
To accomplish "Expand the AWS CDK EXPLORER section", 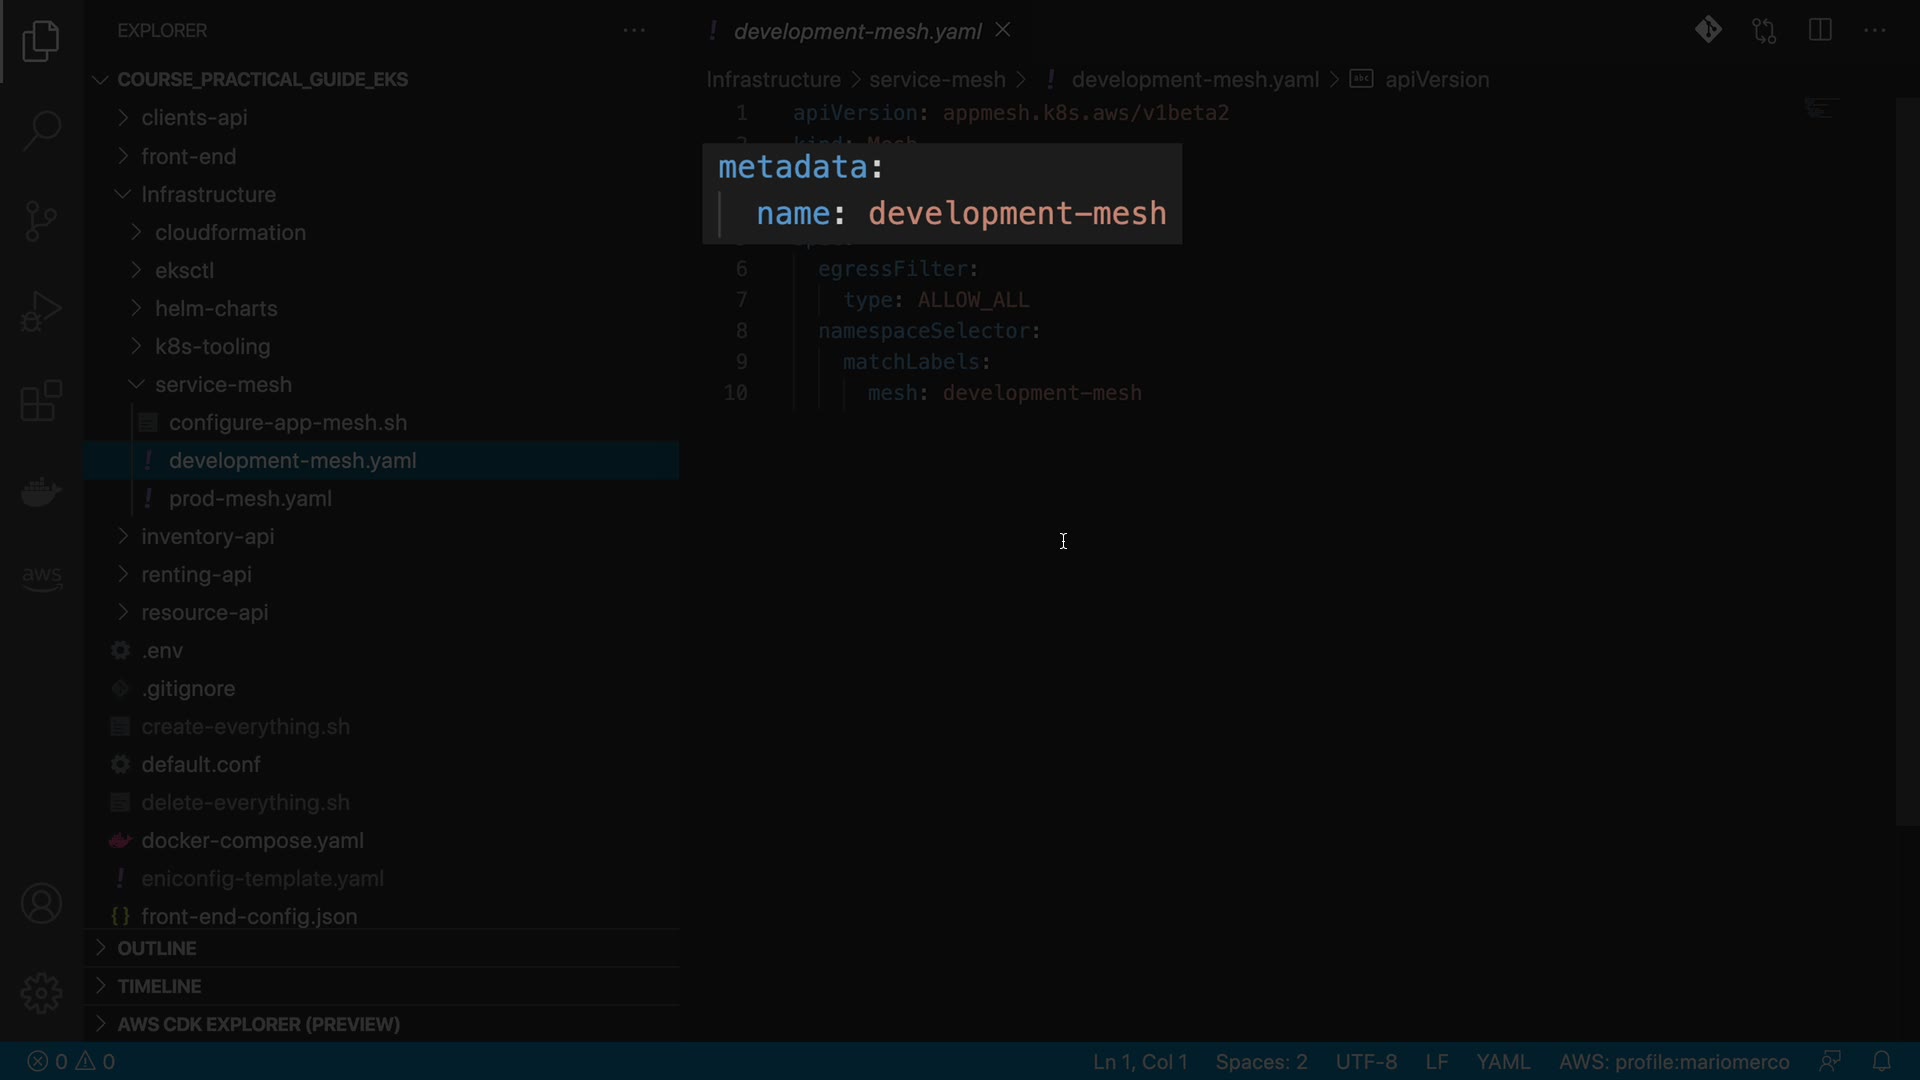I will coord(258,1024).
